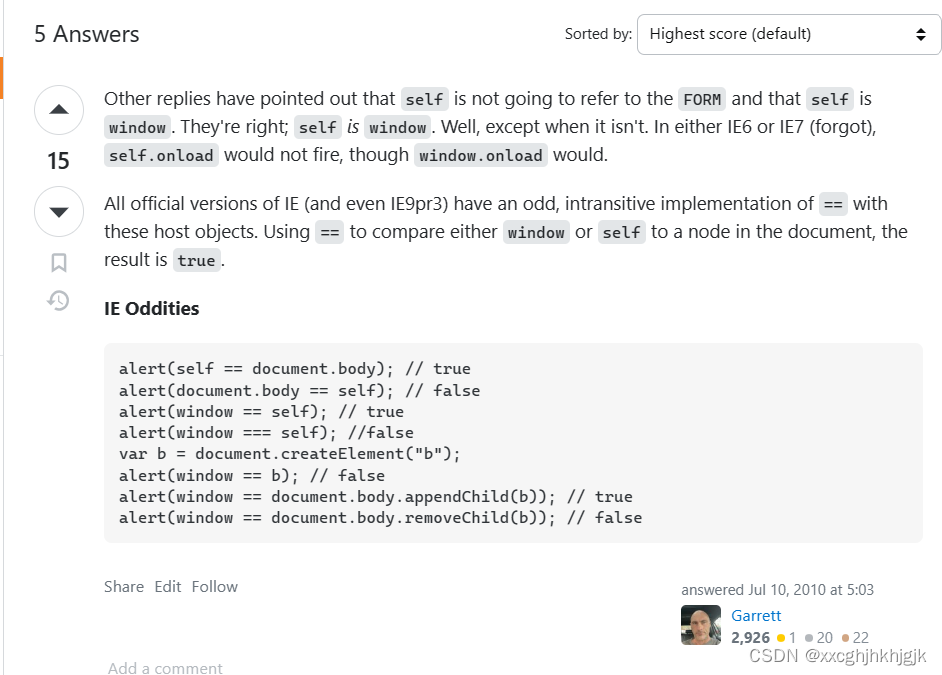The width and height of the screenshot is (942, 675).
Task: Open the Sorted by dropdown
Action: click(x=788, y=34)
